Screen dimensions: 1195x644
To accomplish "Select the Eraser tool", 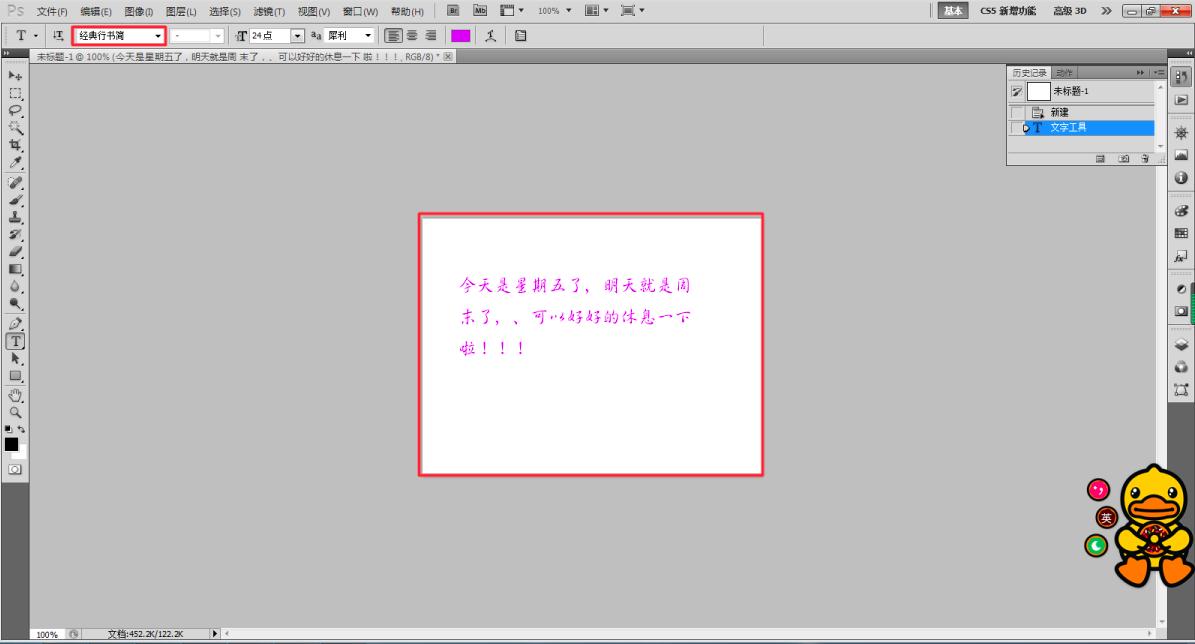I will click(14, 251).
